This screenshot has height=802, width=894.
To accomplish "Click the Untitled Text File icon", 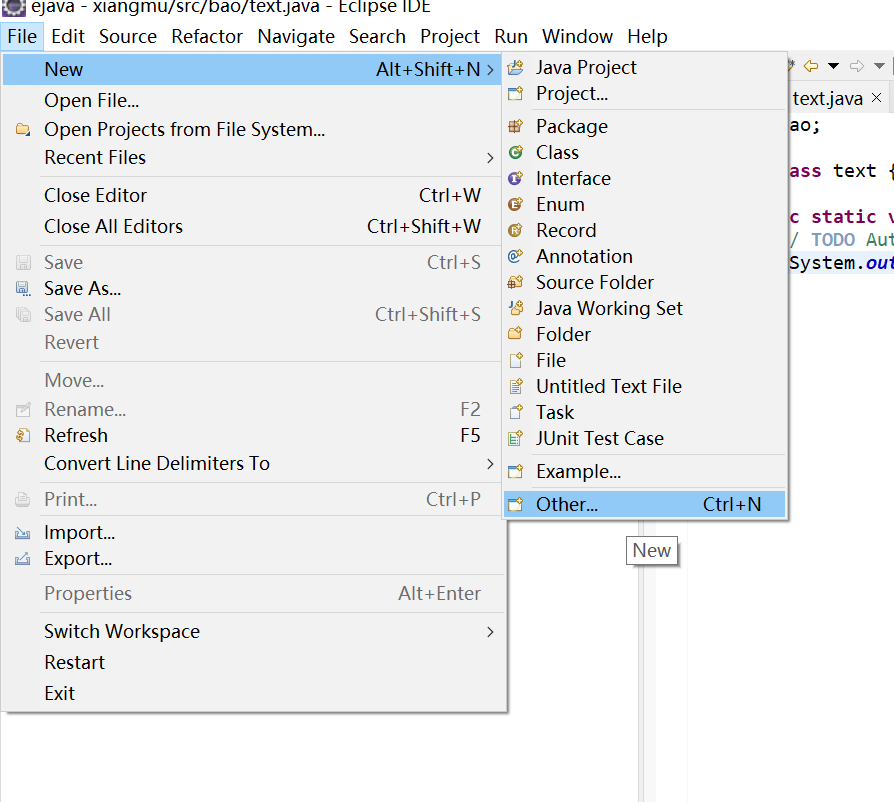I will [515, 386].
